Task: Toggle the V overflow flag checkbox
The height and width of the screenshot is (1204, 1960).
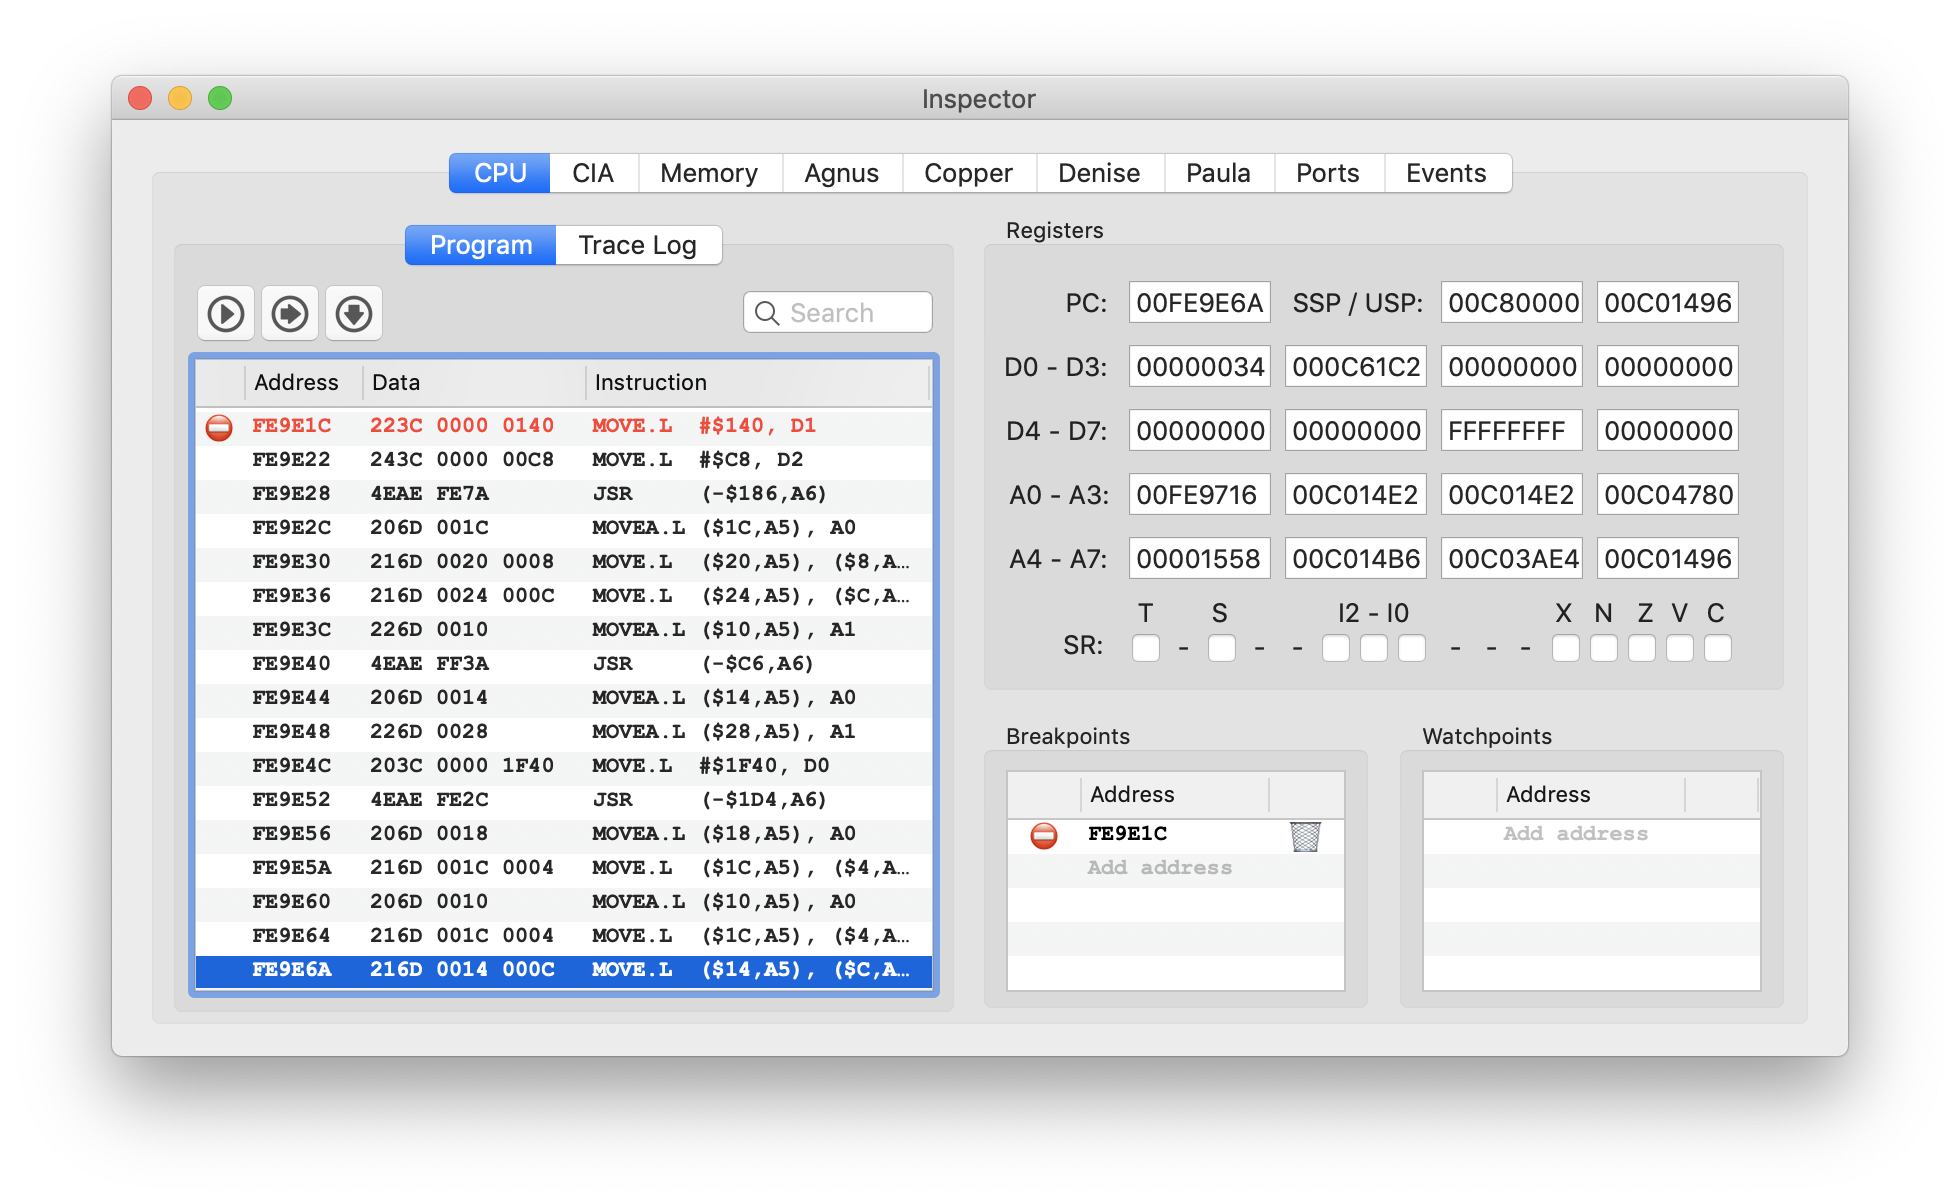Action: coord(1680,648)
